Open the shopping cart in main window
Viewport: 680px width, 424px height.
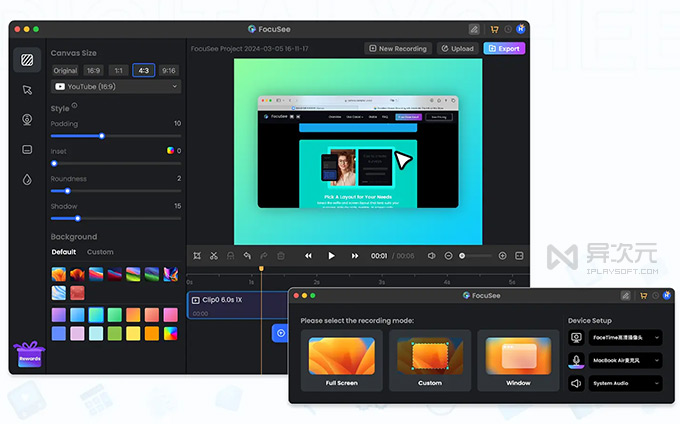point(494,29)
